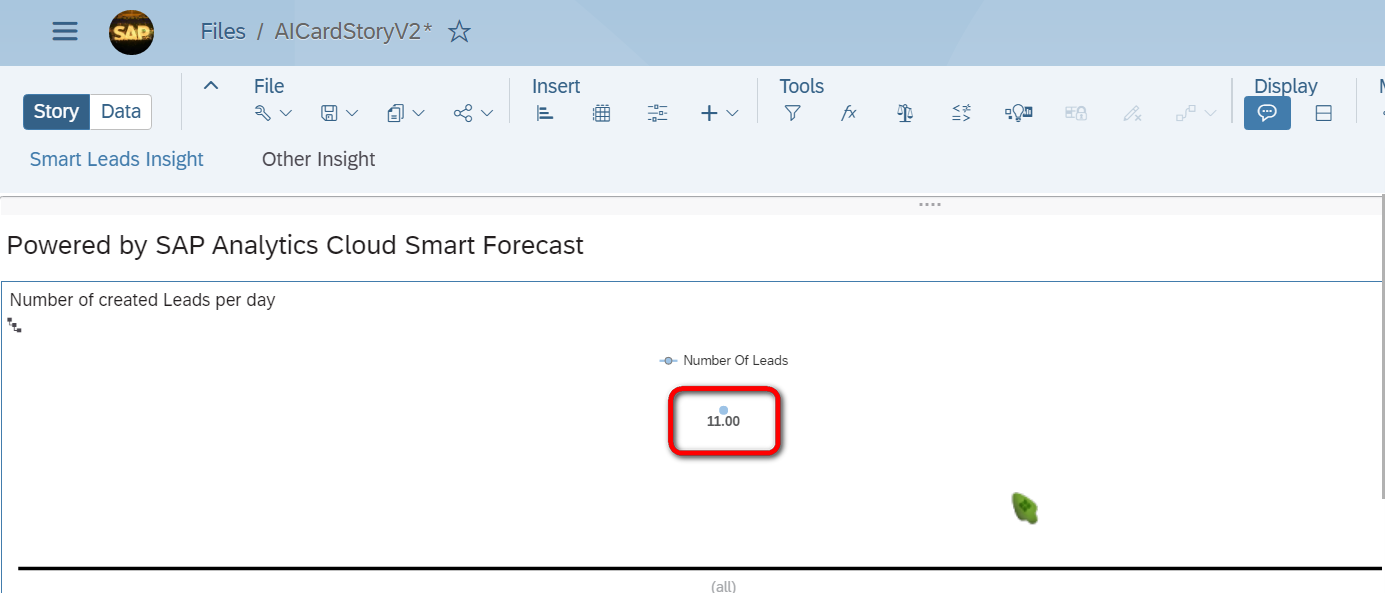Switch to Story mode
The image size is (1385, 593).
click(x=56, y=112)
